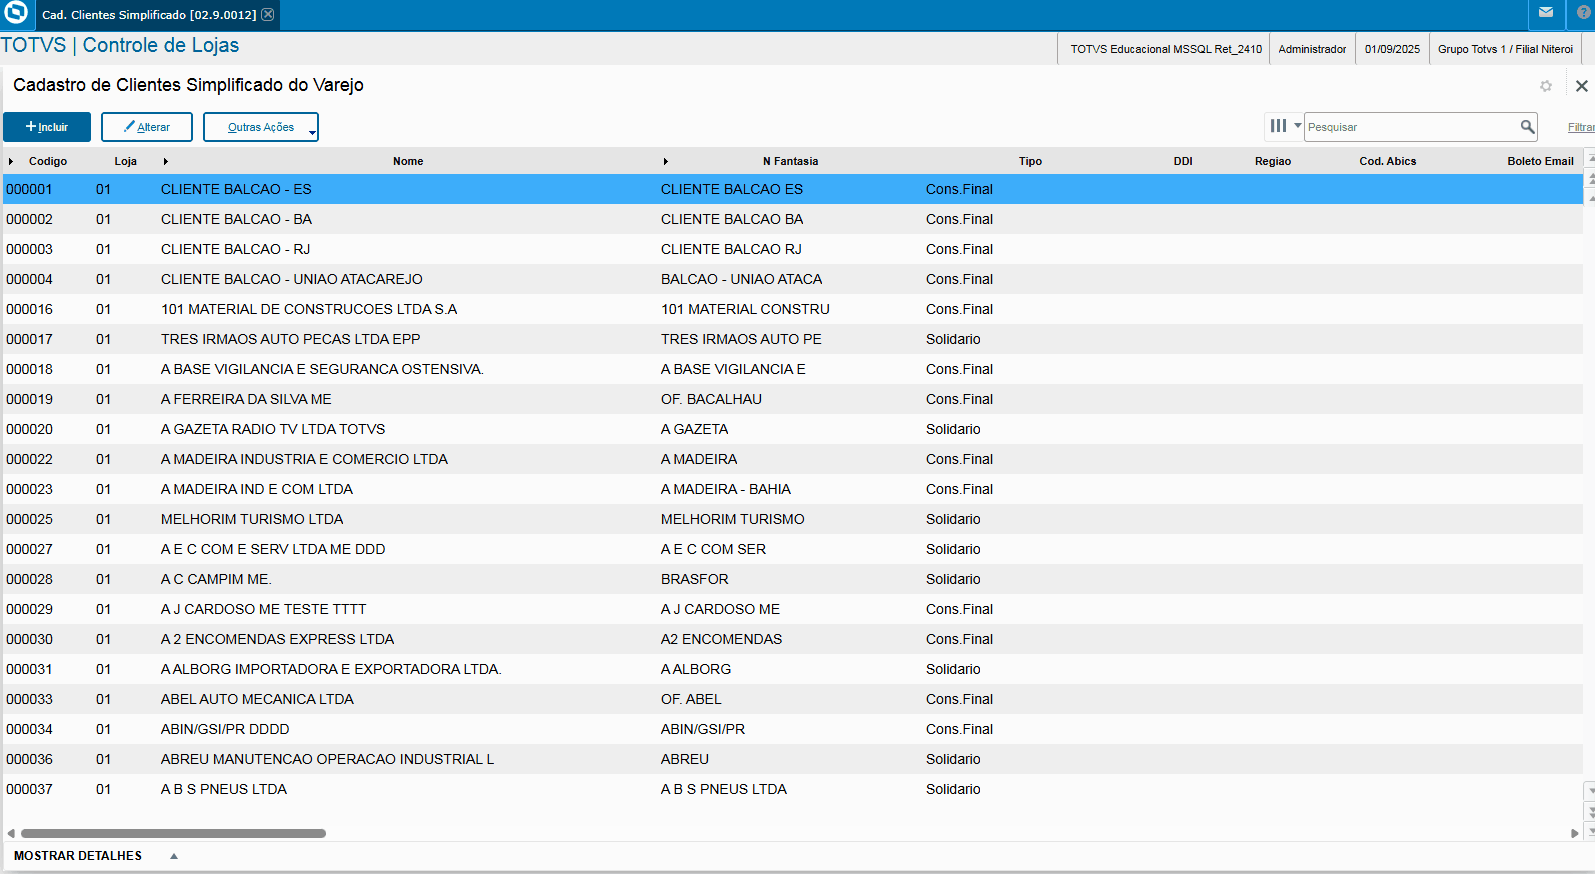Click the Cod. Abics column header
Viewport: 1595px width, 874px height.
1388,161
